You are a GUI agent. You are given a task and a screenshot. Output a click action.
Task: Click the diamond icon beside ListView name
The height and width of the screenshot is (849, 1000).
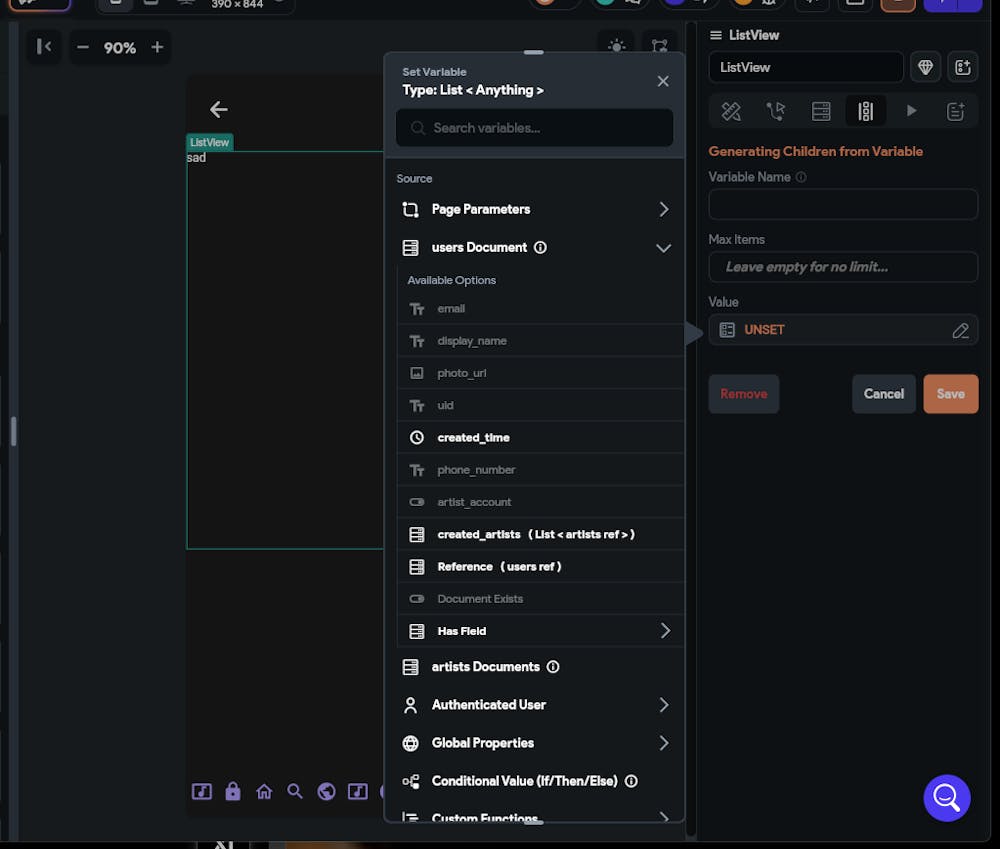click(x=925, y=67)
